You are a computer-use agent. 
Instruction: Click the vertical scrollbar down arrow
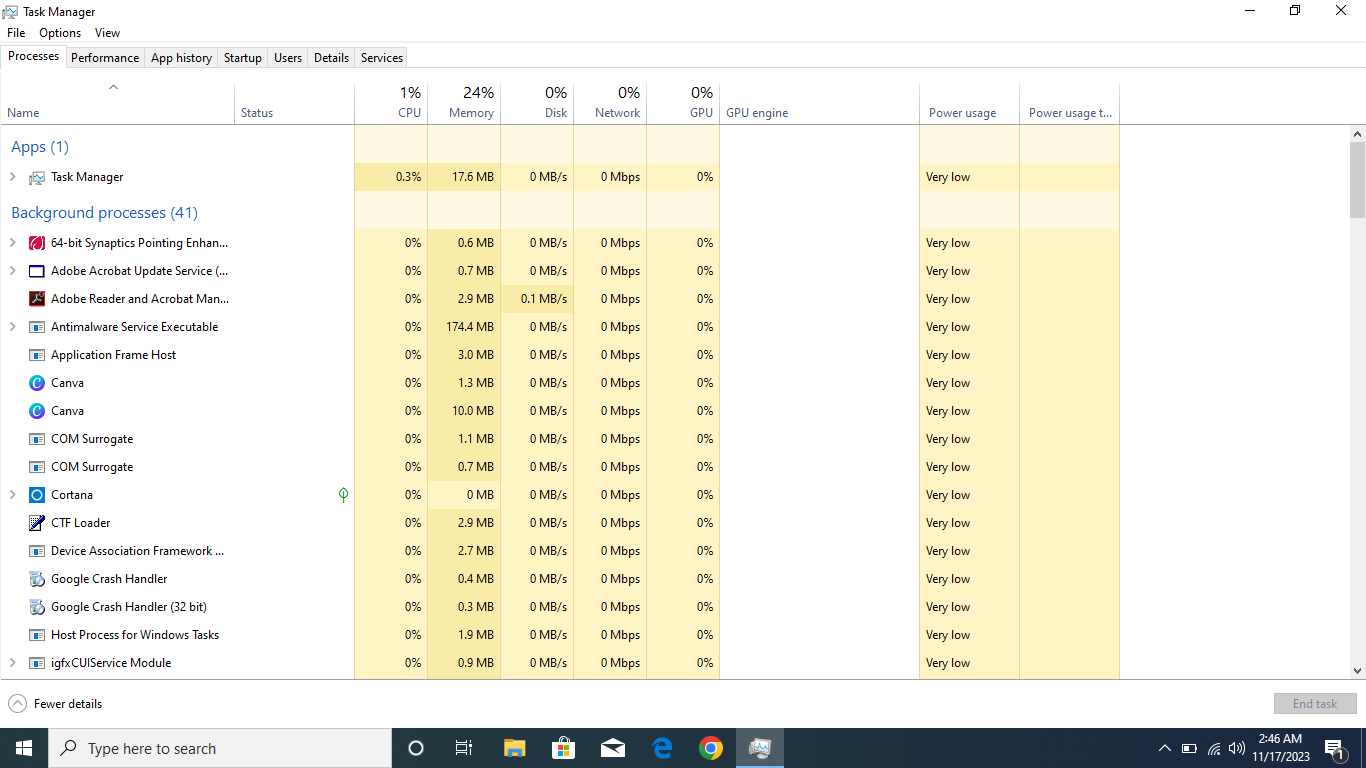tap(1357, 671)
